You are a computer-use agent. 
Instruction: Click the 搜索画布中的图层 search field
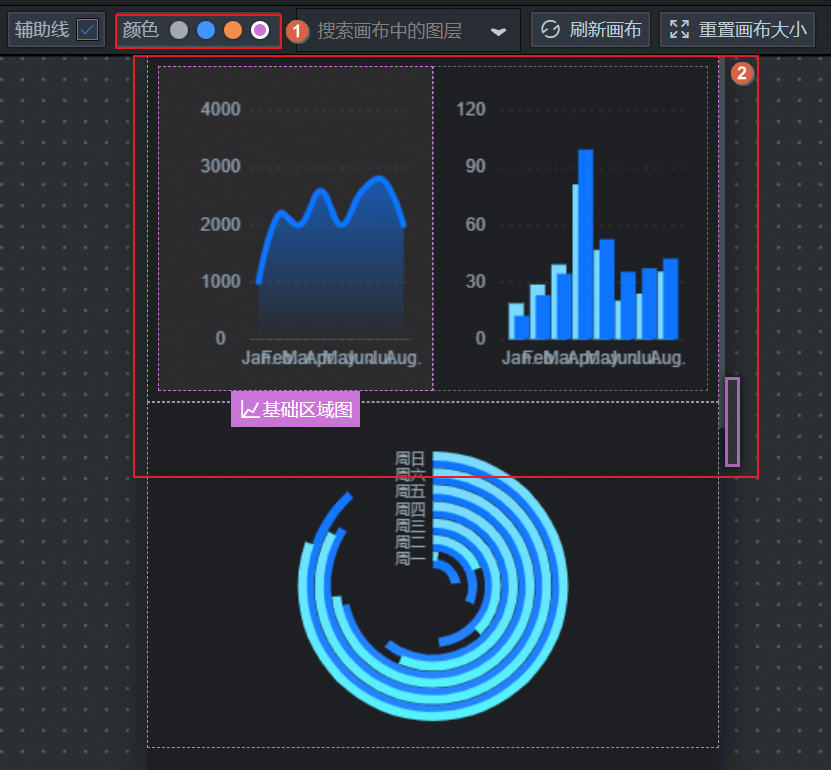[408, 30]
